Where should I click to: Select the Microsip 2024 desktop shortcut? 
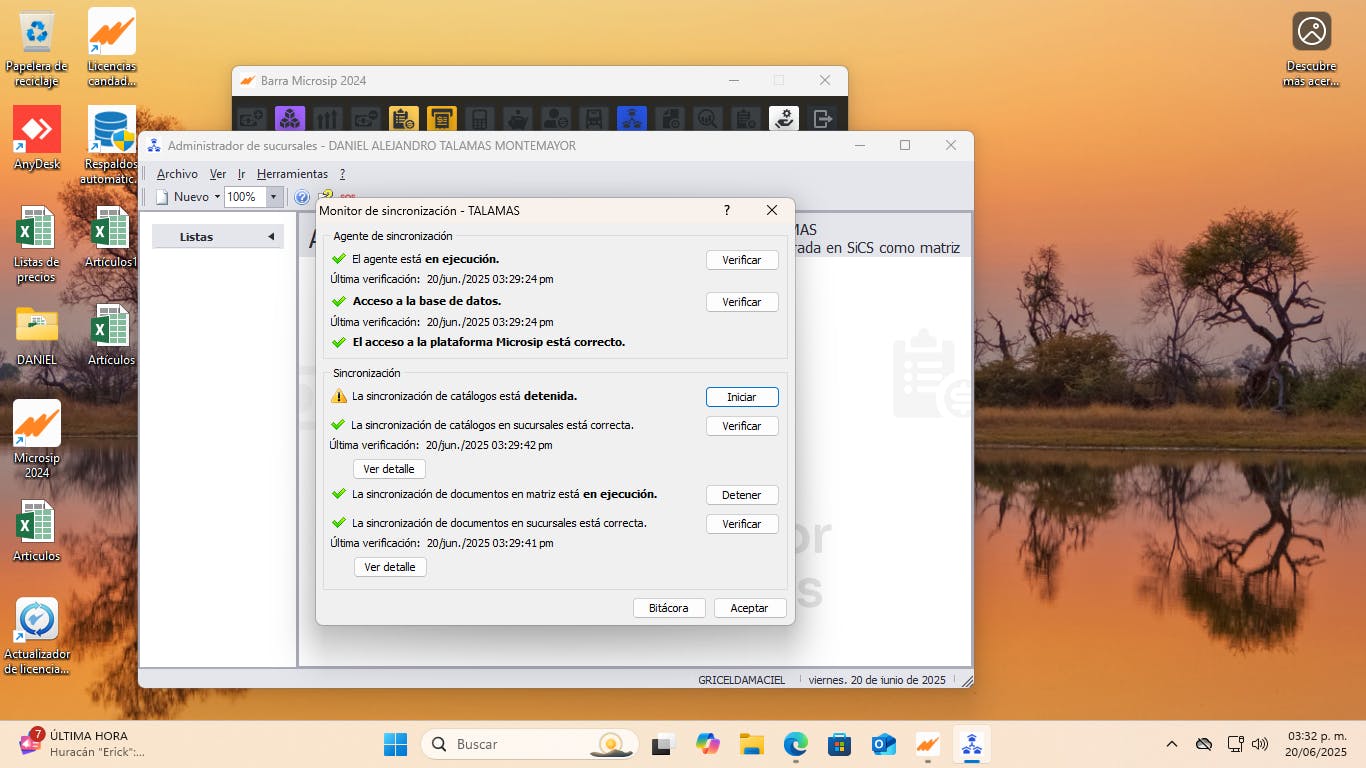click(37, 439)
